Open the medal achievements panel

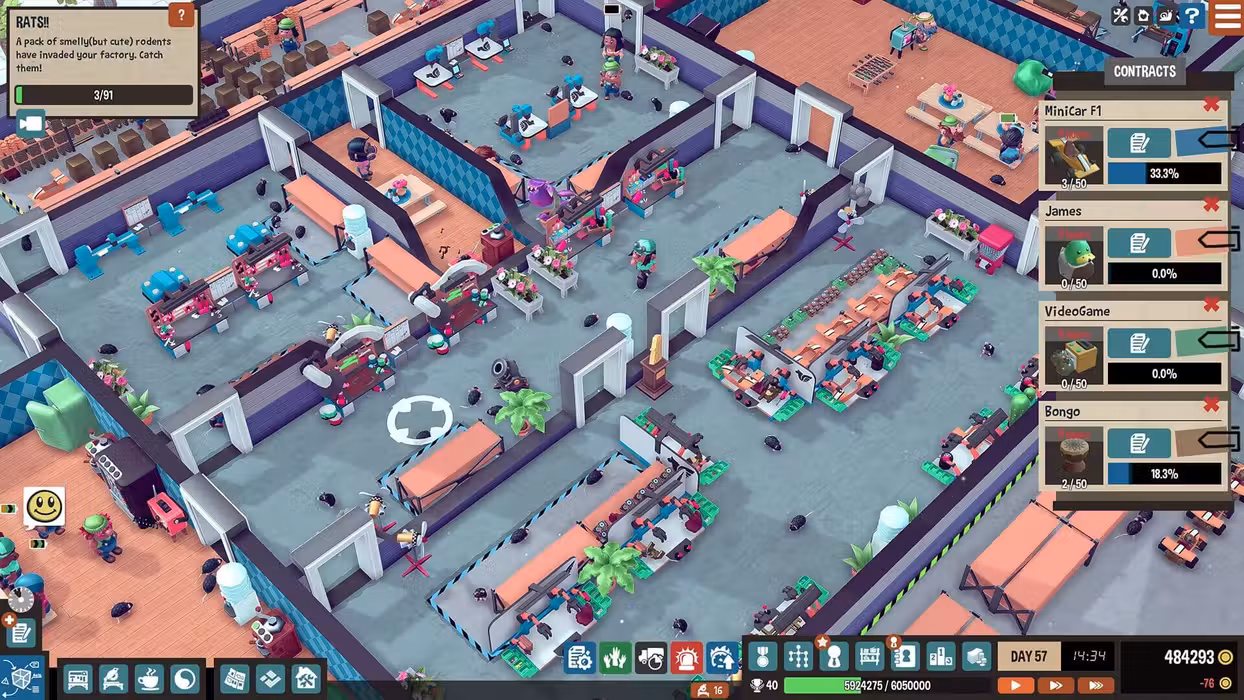[762, 656]
